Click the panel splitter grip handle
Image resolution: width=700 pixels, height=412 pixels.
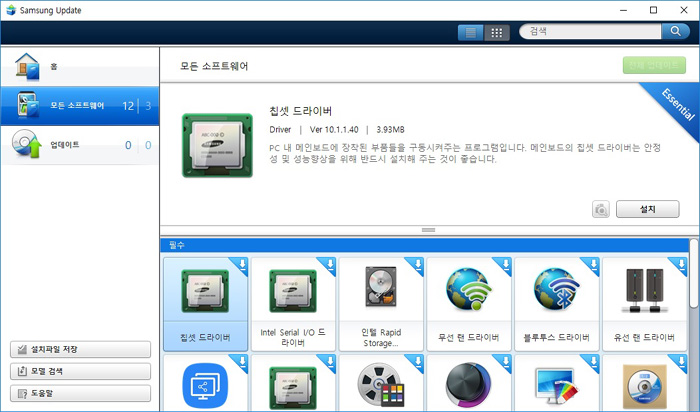pyautogui.click(x=428, y=230)
